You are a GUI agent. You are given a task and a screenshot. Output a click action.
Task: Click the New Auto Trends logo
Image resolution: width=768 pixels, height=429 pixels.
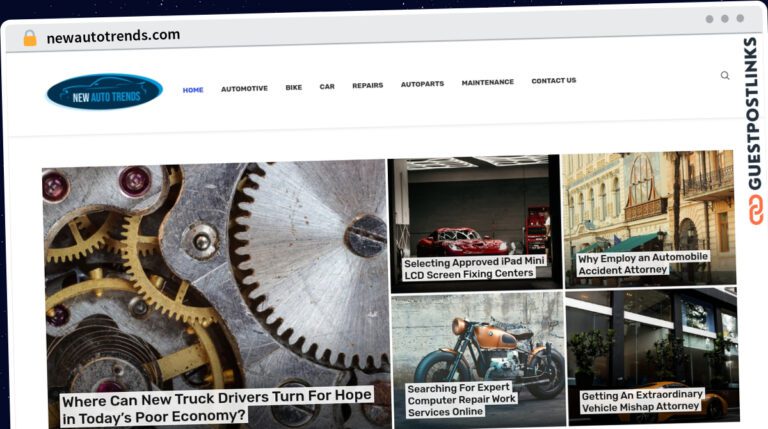pyautogui.click(x=105, y=92)
